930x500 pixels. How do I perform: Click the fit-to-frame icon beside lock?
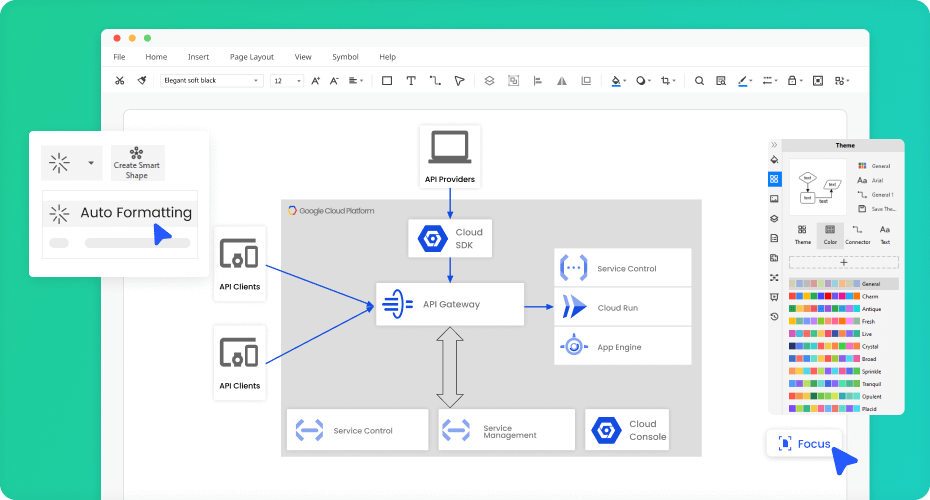click(x=818, y=81)
